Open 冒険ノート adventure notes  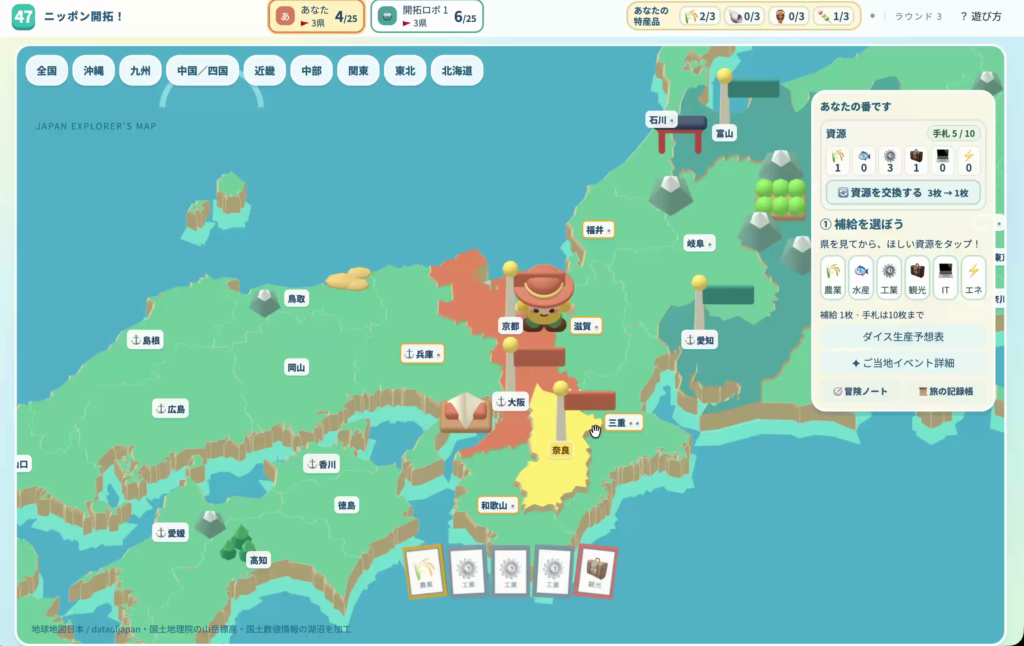click(x=861, y=391)
